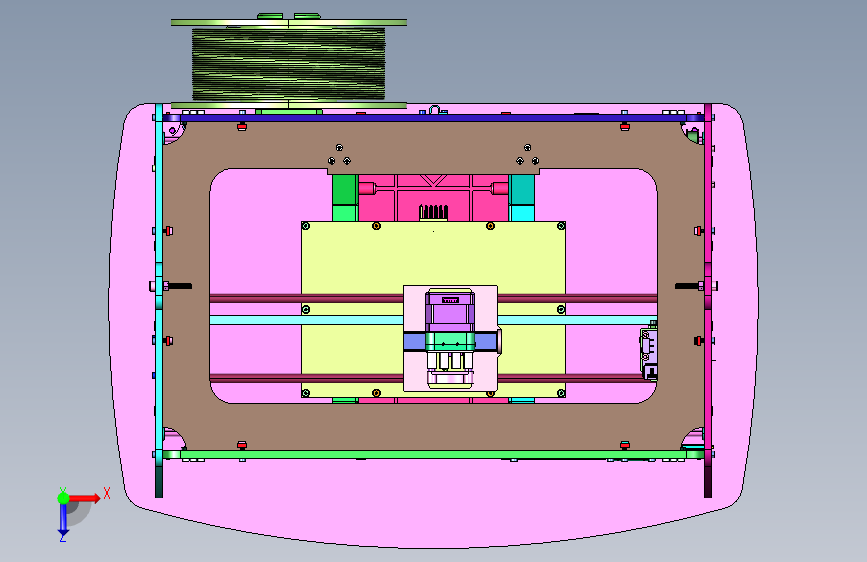Select the green bottom crossbar

(x=434, y=455)
